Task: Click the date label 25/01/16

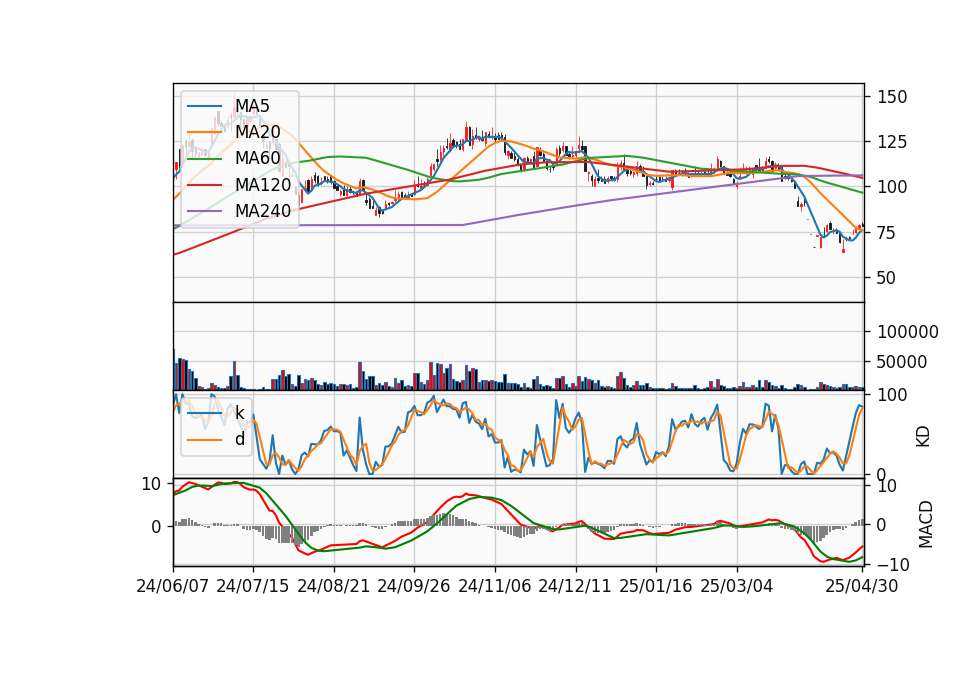Action: [656, 586]
